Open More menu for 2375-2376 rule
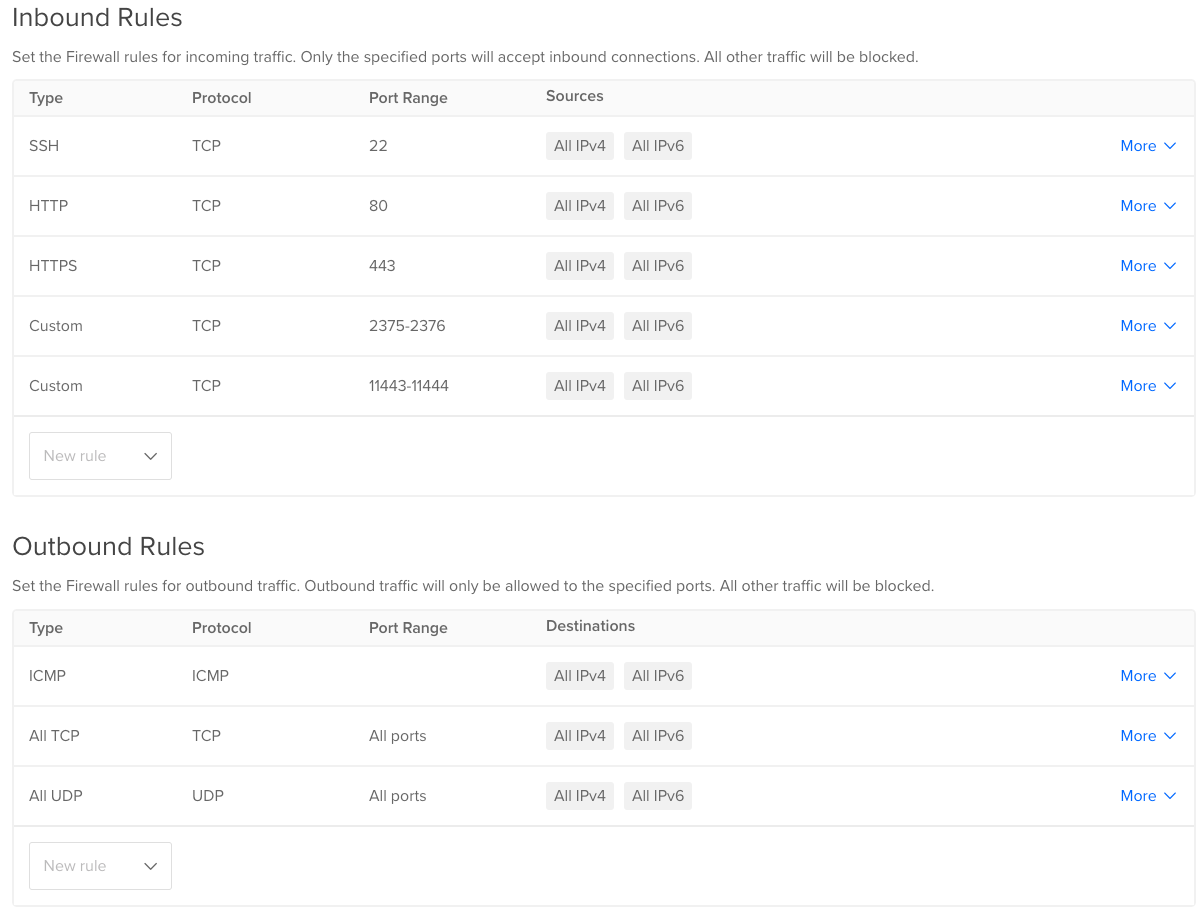The width and height of the screenshot is (1202, 915). point(1148,326)
